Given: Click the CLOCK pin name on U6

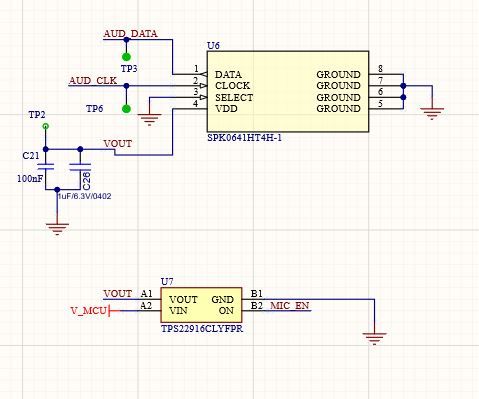Looking at the screenshot, I should coord(233,86).
